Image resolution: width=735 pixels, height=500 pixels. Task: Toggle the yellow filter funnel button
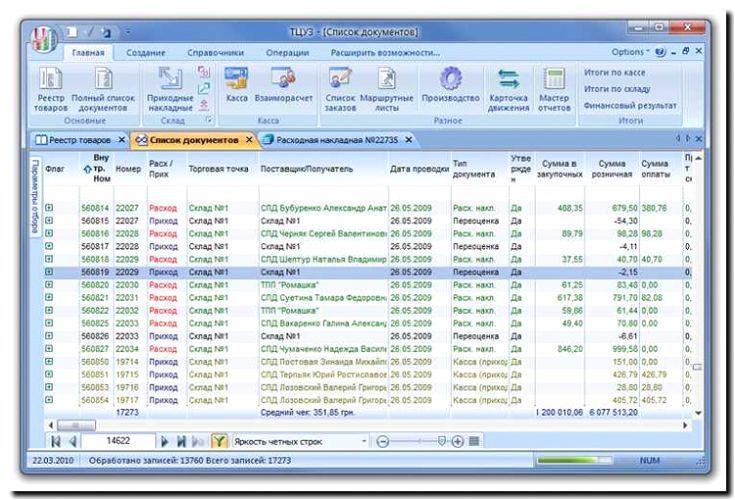pyautogui.click(x=220, y=440)
